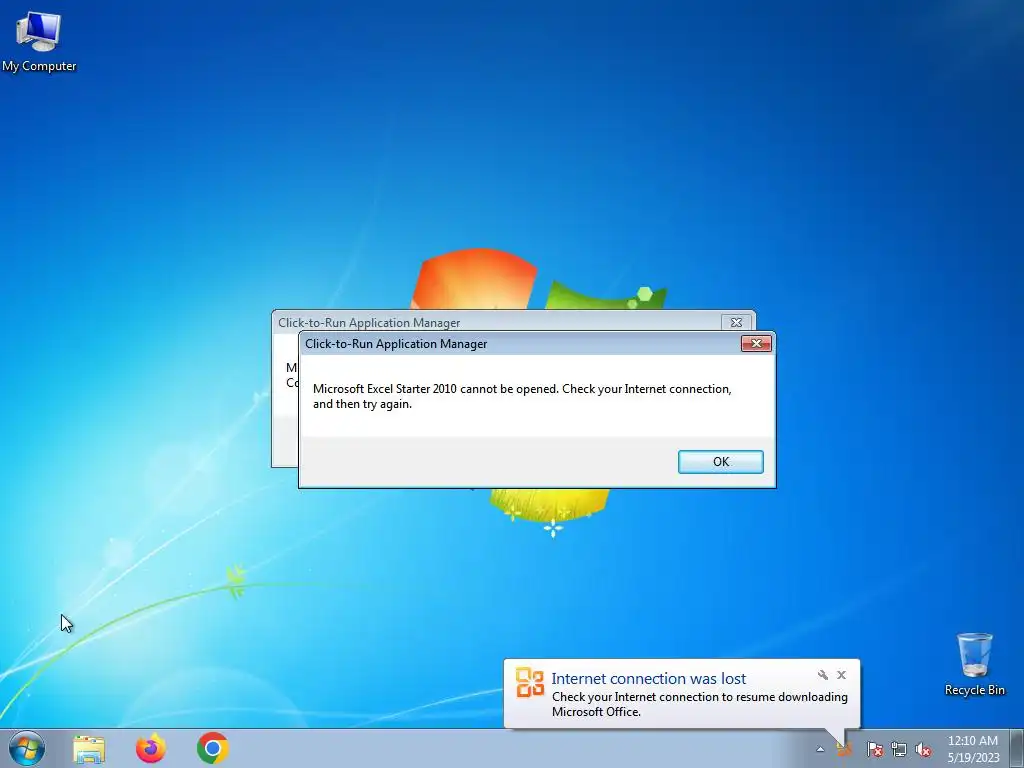Launch Firefox from the taskbar
The image size is (1024, 768).
tap(150, 748)
